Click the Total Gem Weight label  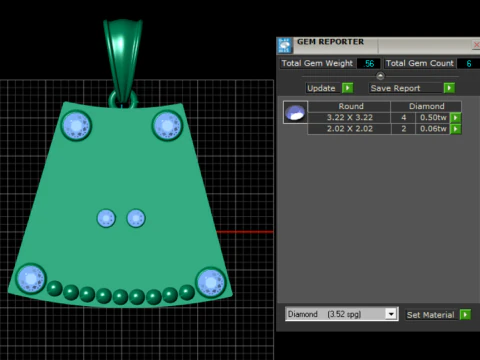point(317,63)
